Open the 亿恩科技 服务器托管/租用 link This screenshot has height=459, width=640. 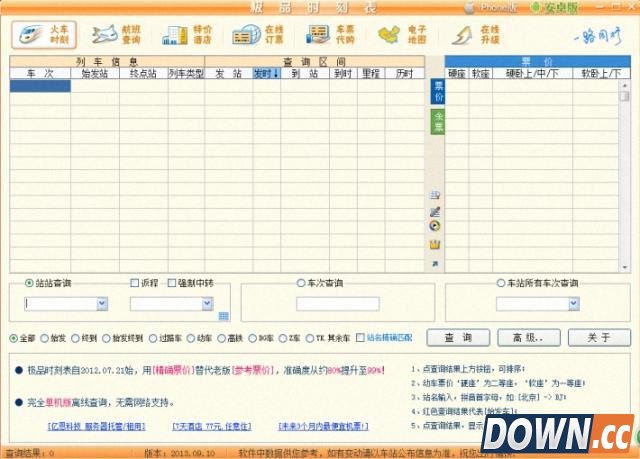pos(96,426)
